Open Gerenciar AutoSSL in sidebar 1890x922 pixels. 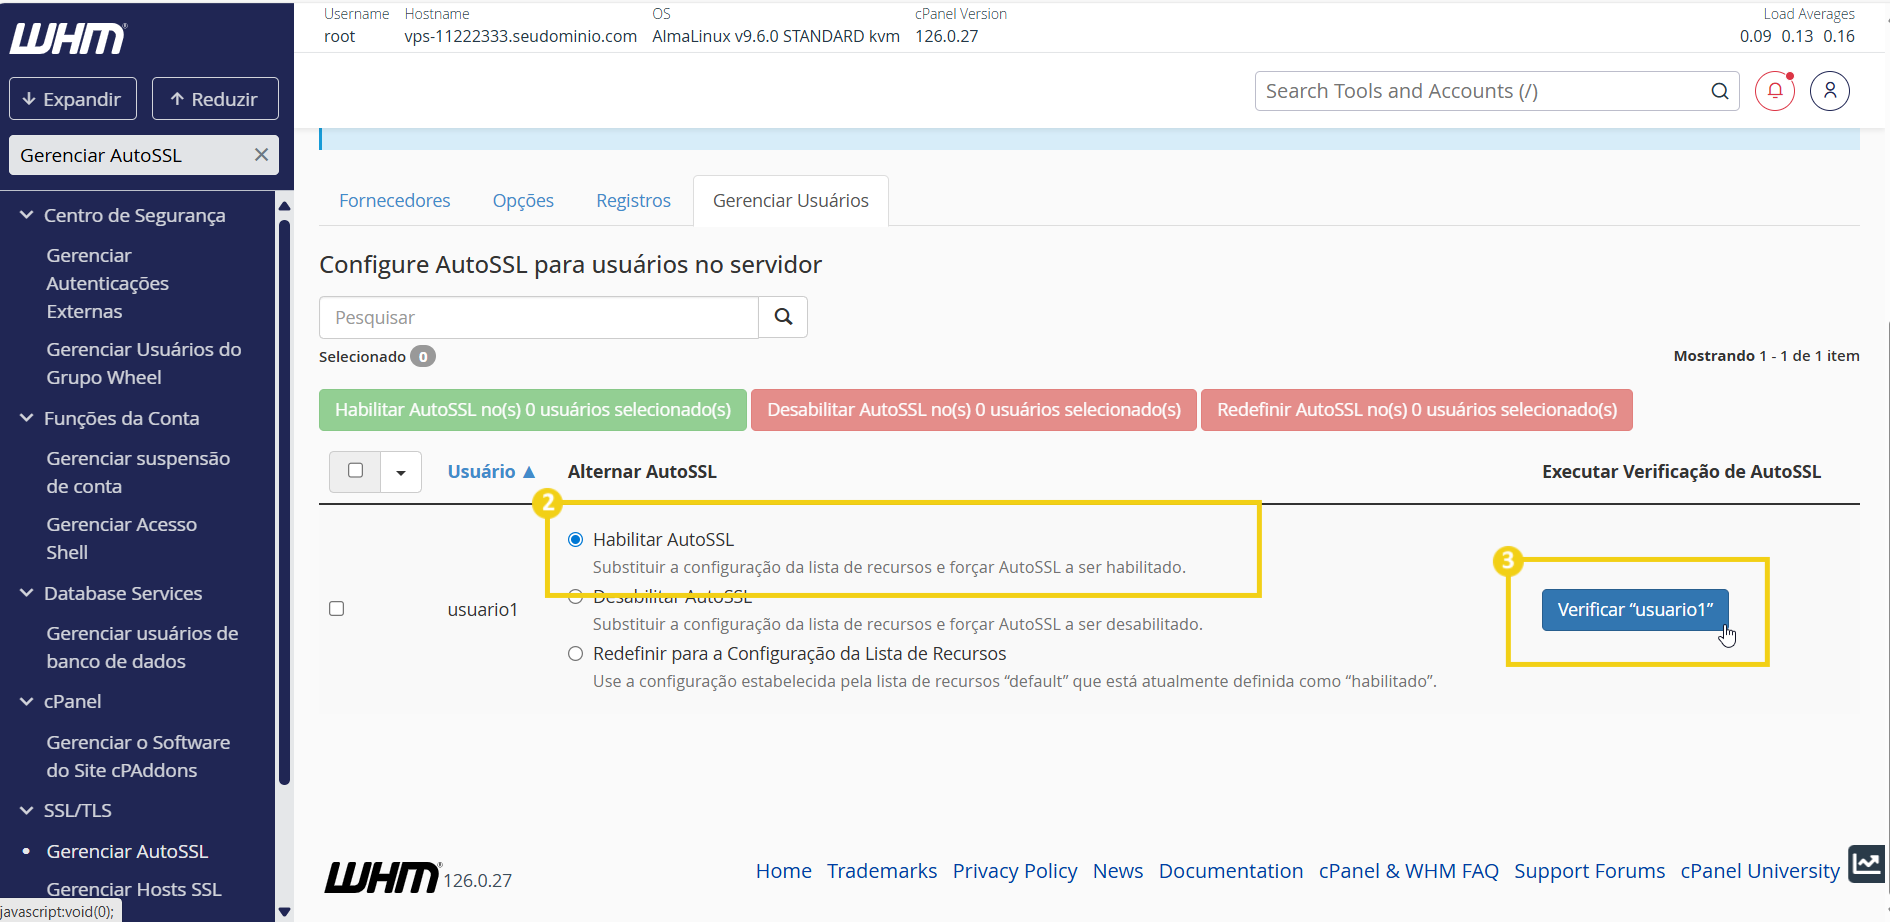[x=127, y=851]
